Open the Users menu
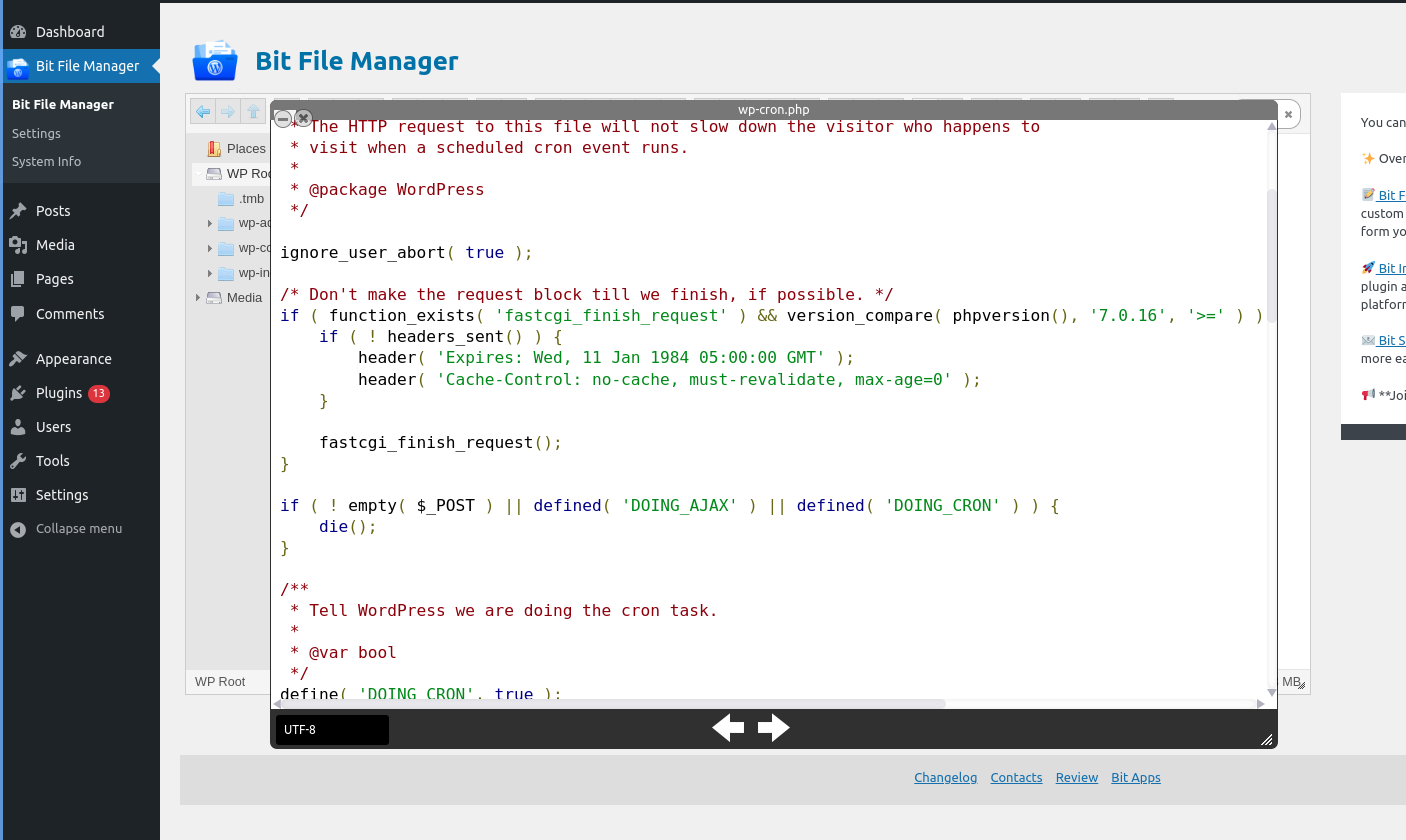Viewport: 1406px width, 840px height. [x=80, y=427]
